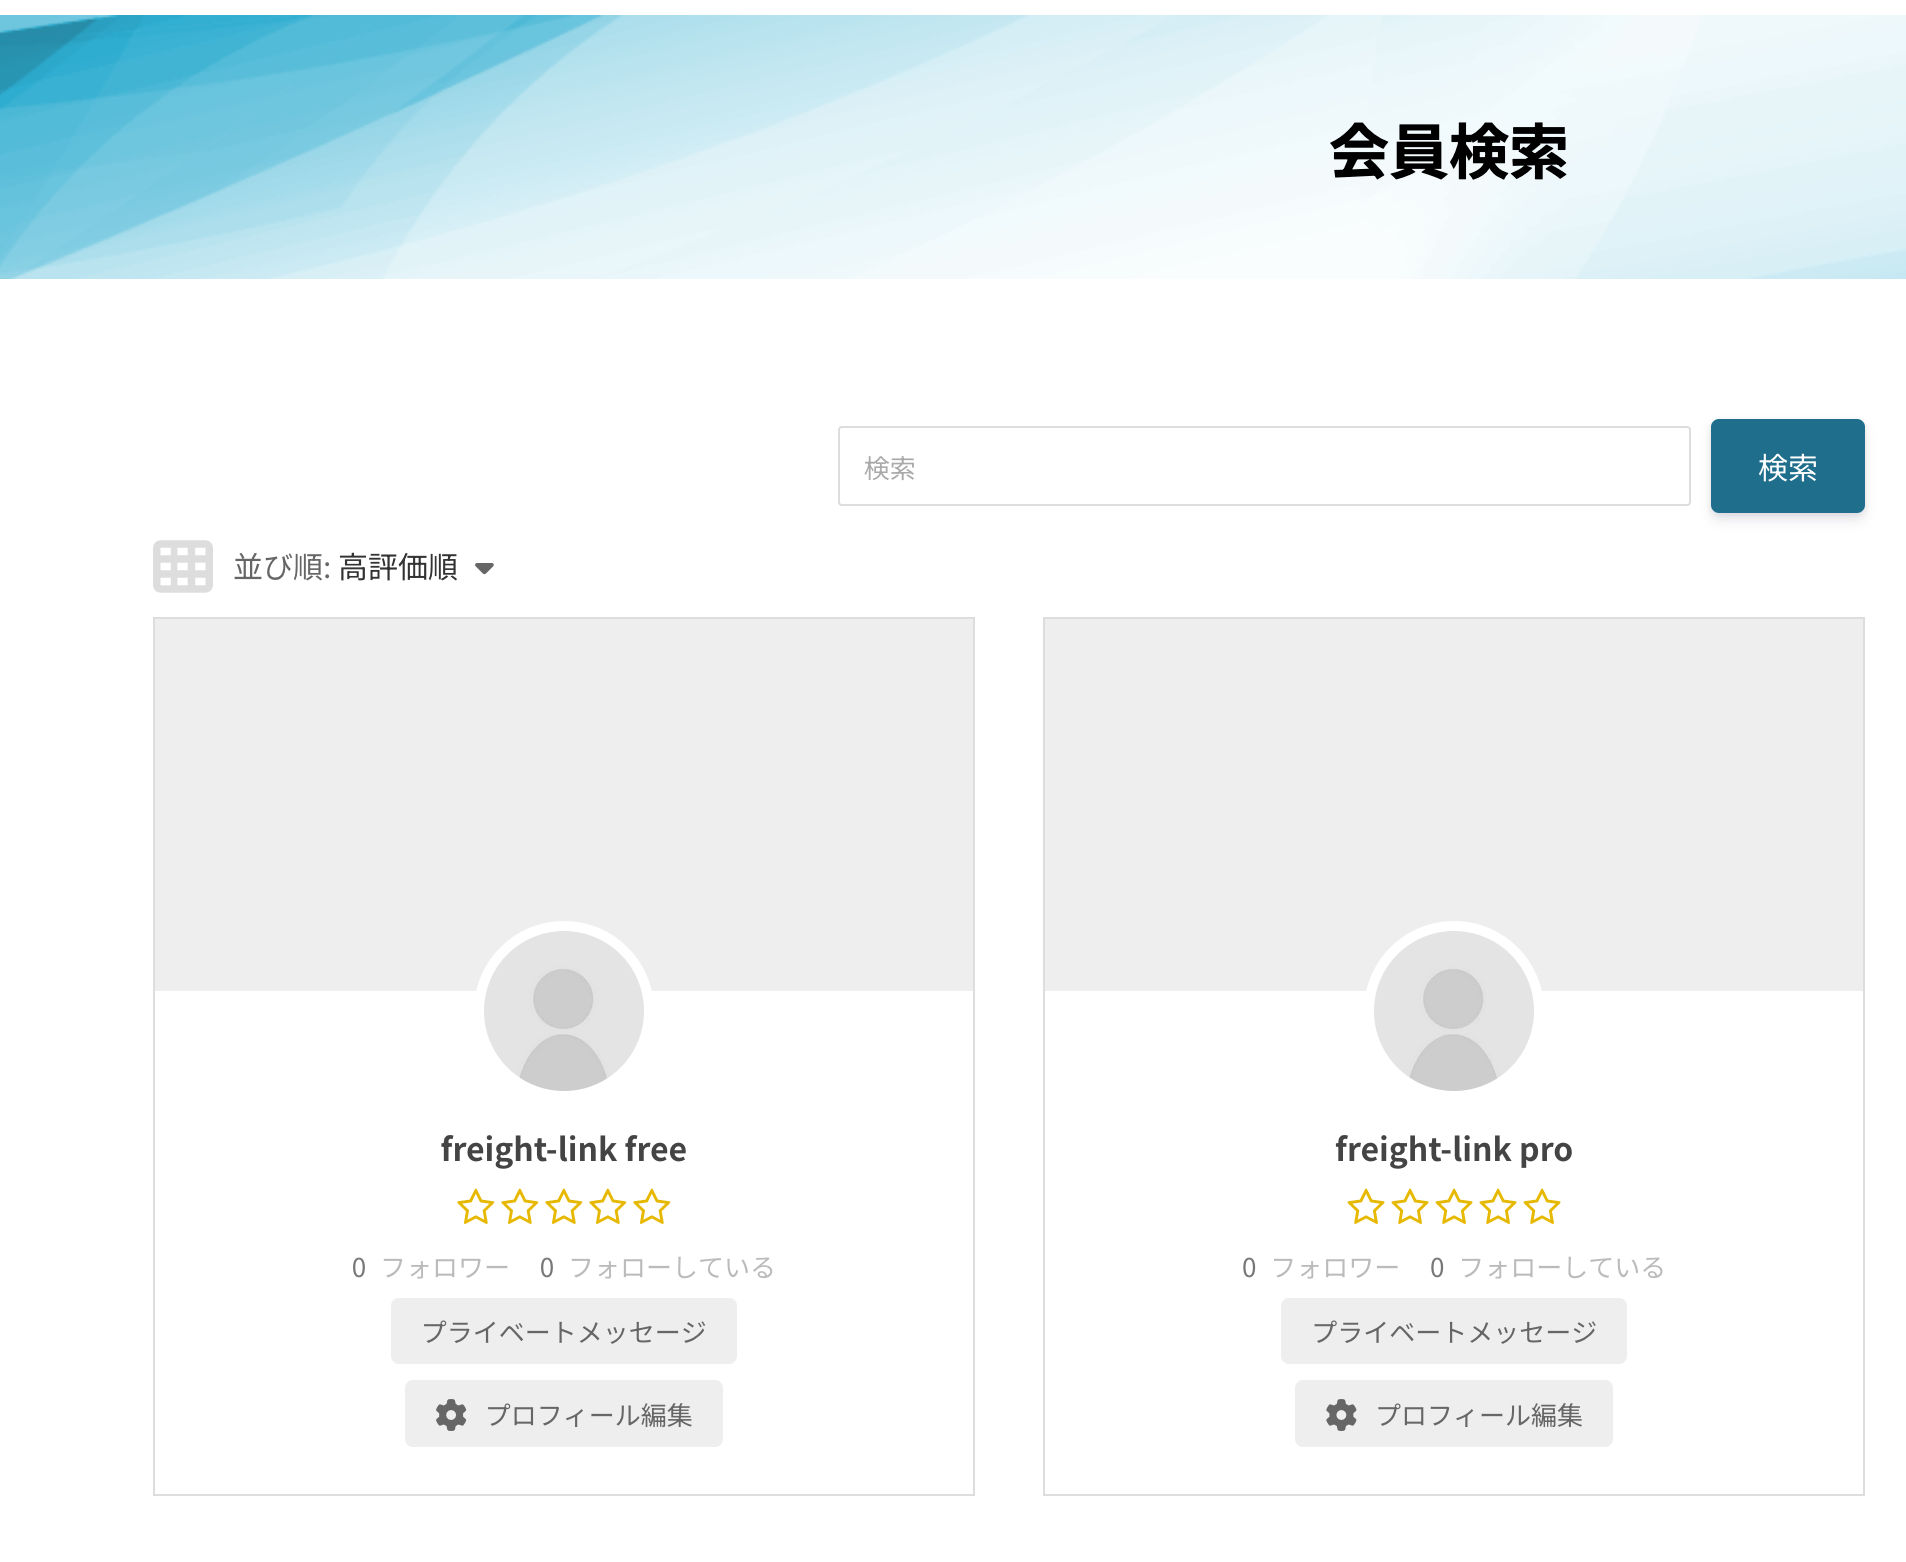The height and width of the screenshot is (1562, 1906).
Task: Click freight-link free avatar icon
Action: click(x=563, y=1010)
